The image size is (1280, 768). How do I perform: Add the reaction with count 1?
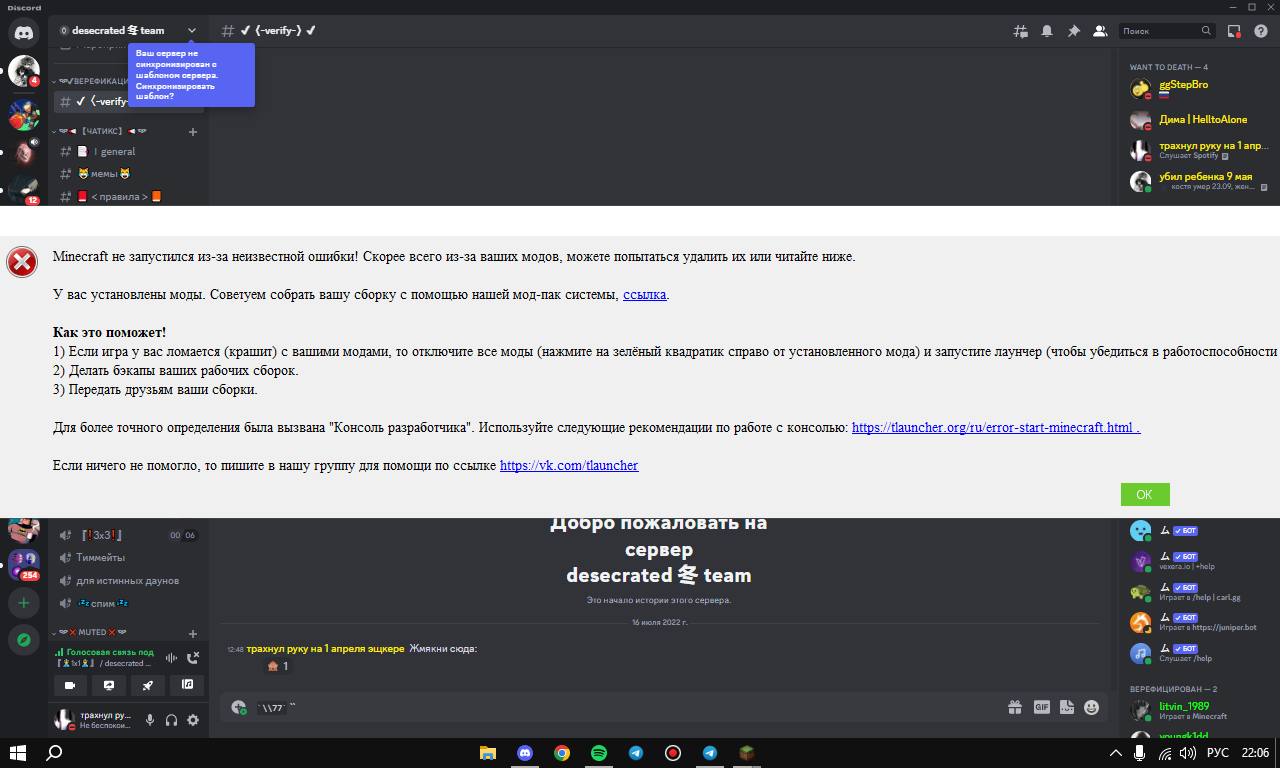pos(277,666)
